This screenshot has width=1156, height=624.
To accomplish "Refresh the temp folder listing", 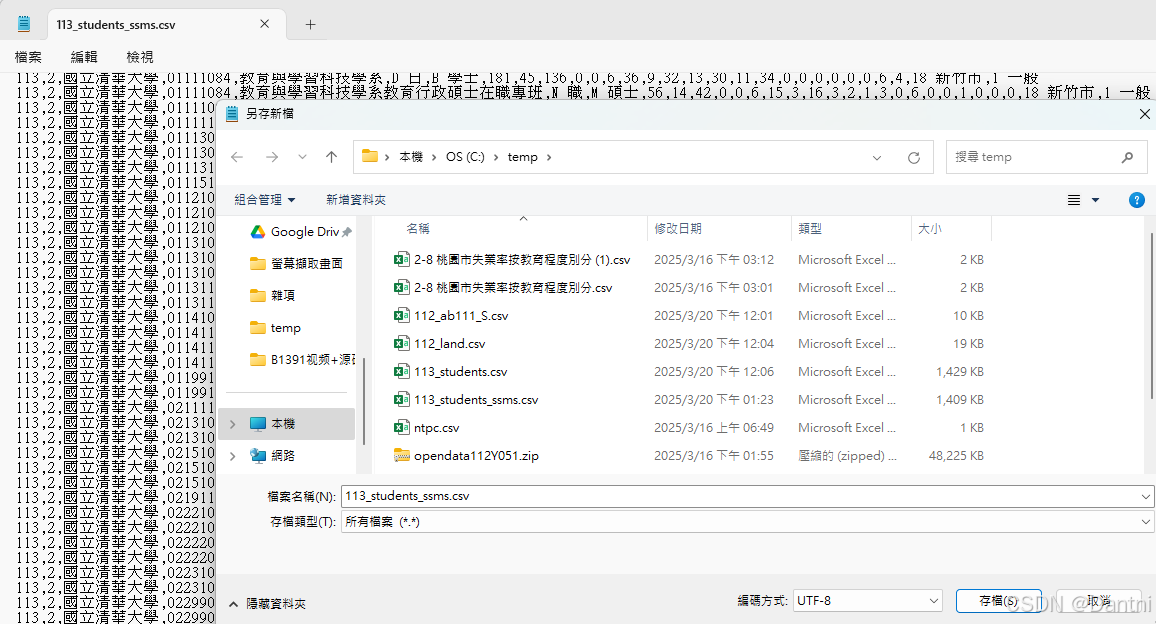I will [x=913, y=158].
